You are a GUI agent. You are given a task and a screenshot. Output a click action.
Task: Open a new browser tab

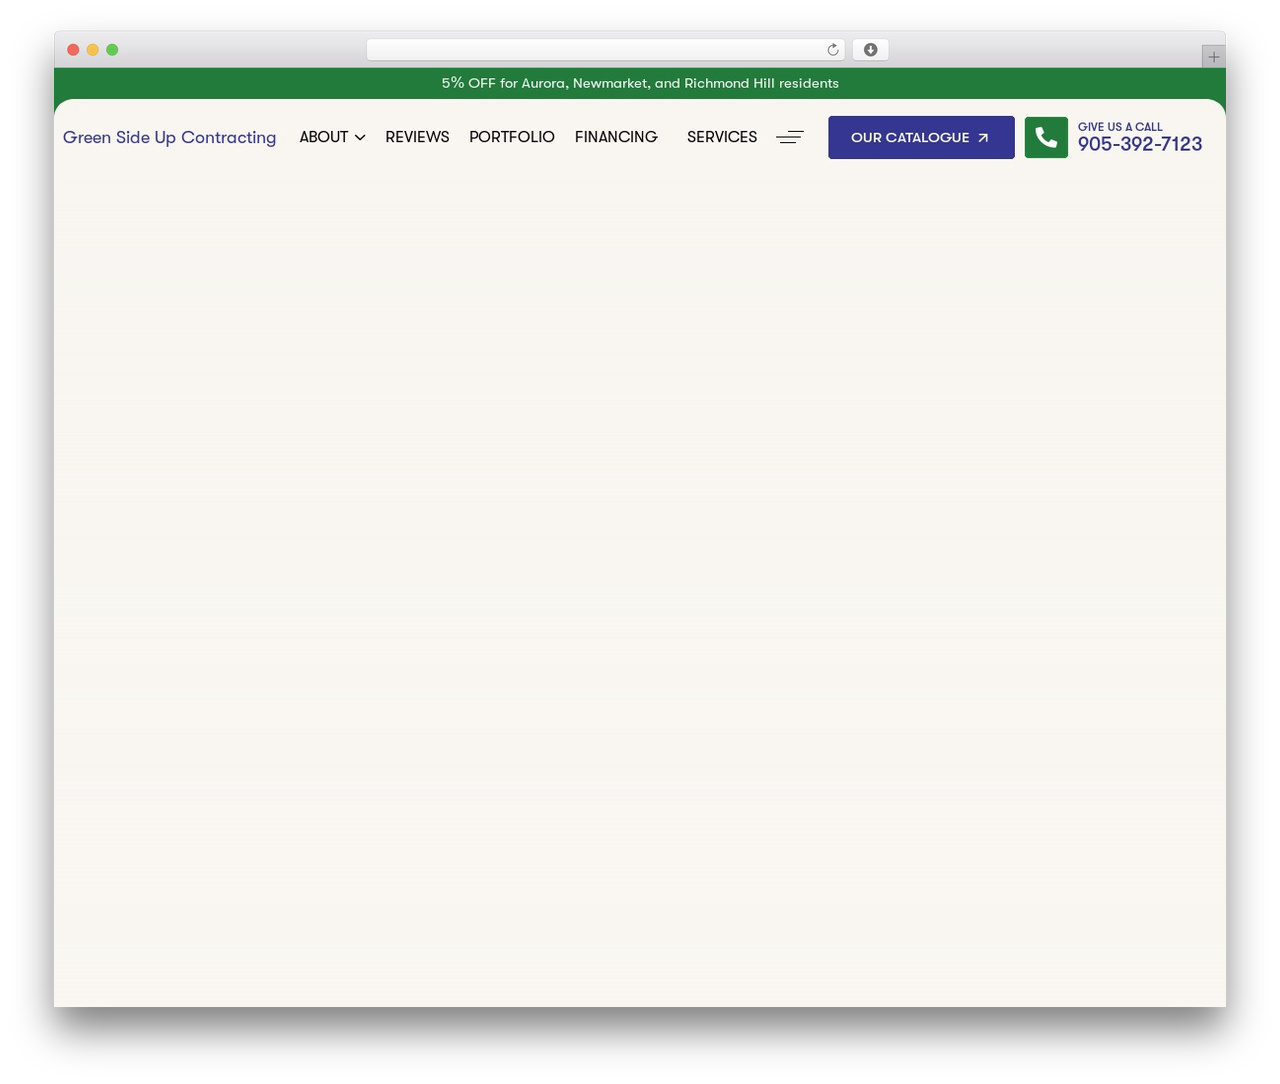click(x=1213, y=57)
